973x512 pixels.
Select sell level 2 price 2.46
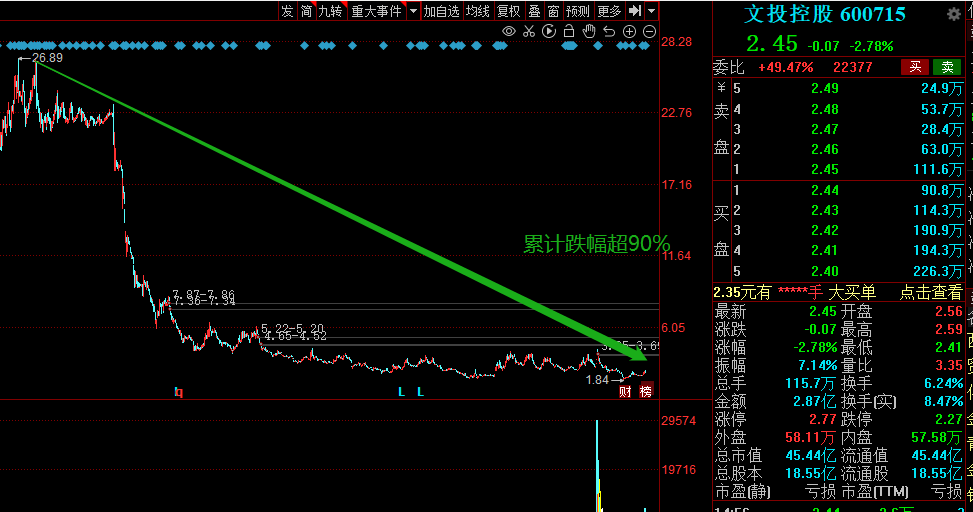coord(825,149)
